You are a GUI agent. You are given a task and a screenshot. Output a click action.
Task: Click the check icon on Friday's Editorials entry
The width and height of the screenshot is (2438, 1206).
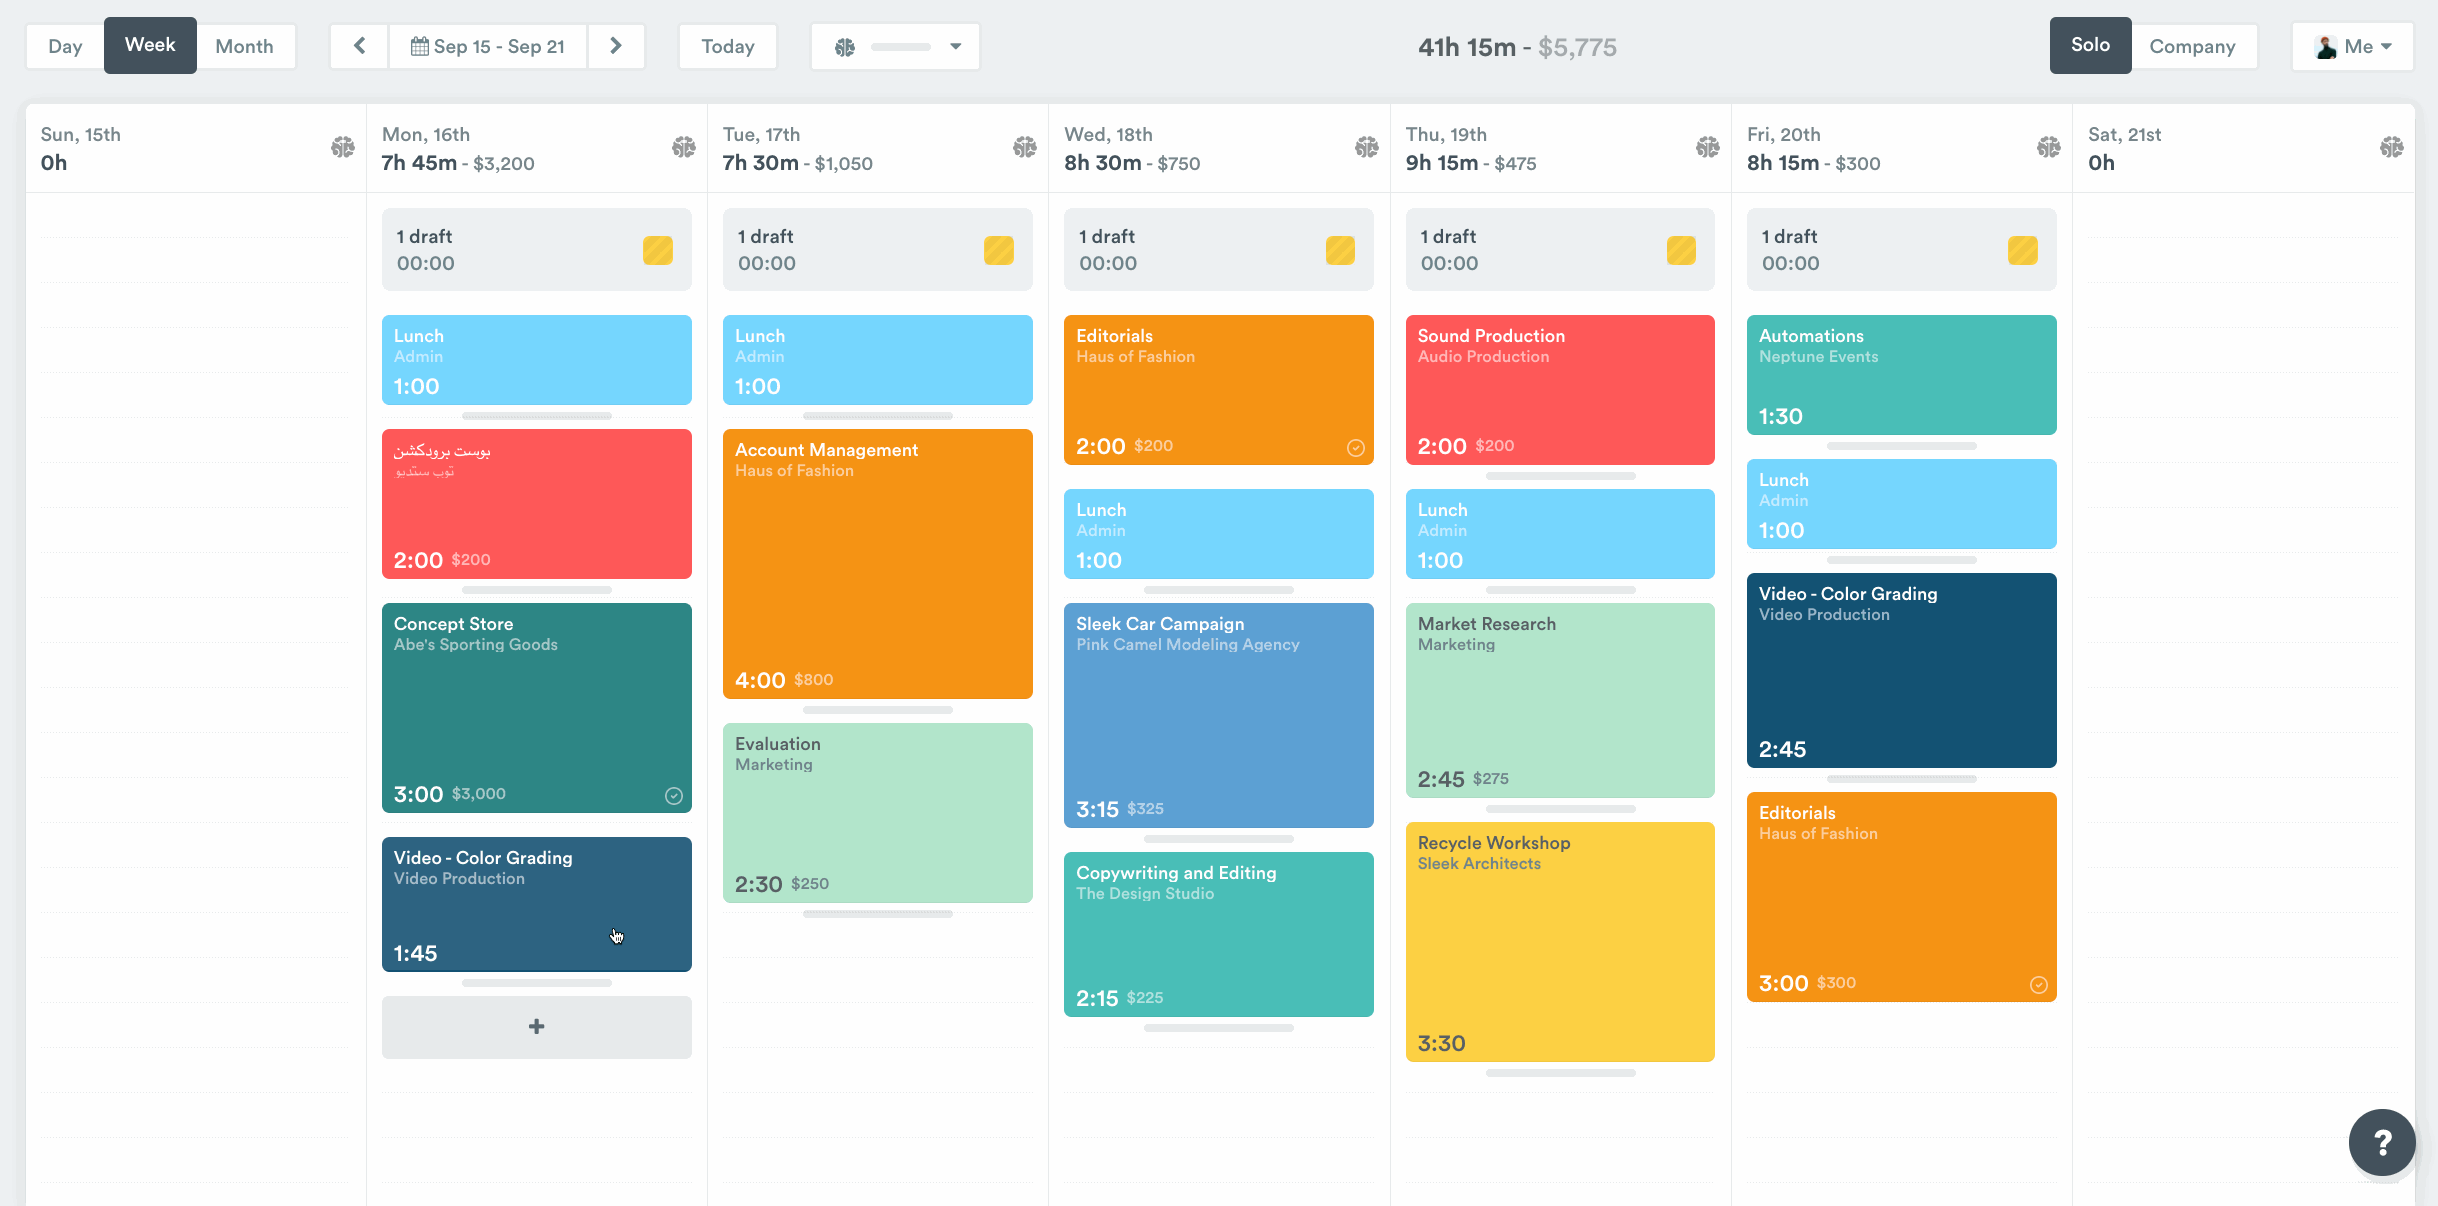click(x=2038, y=985)
